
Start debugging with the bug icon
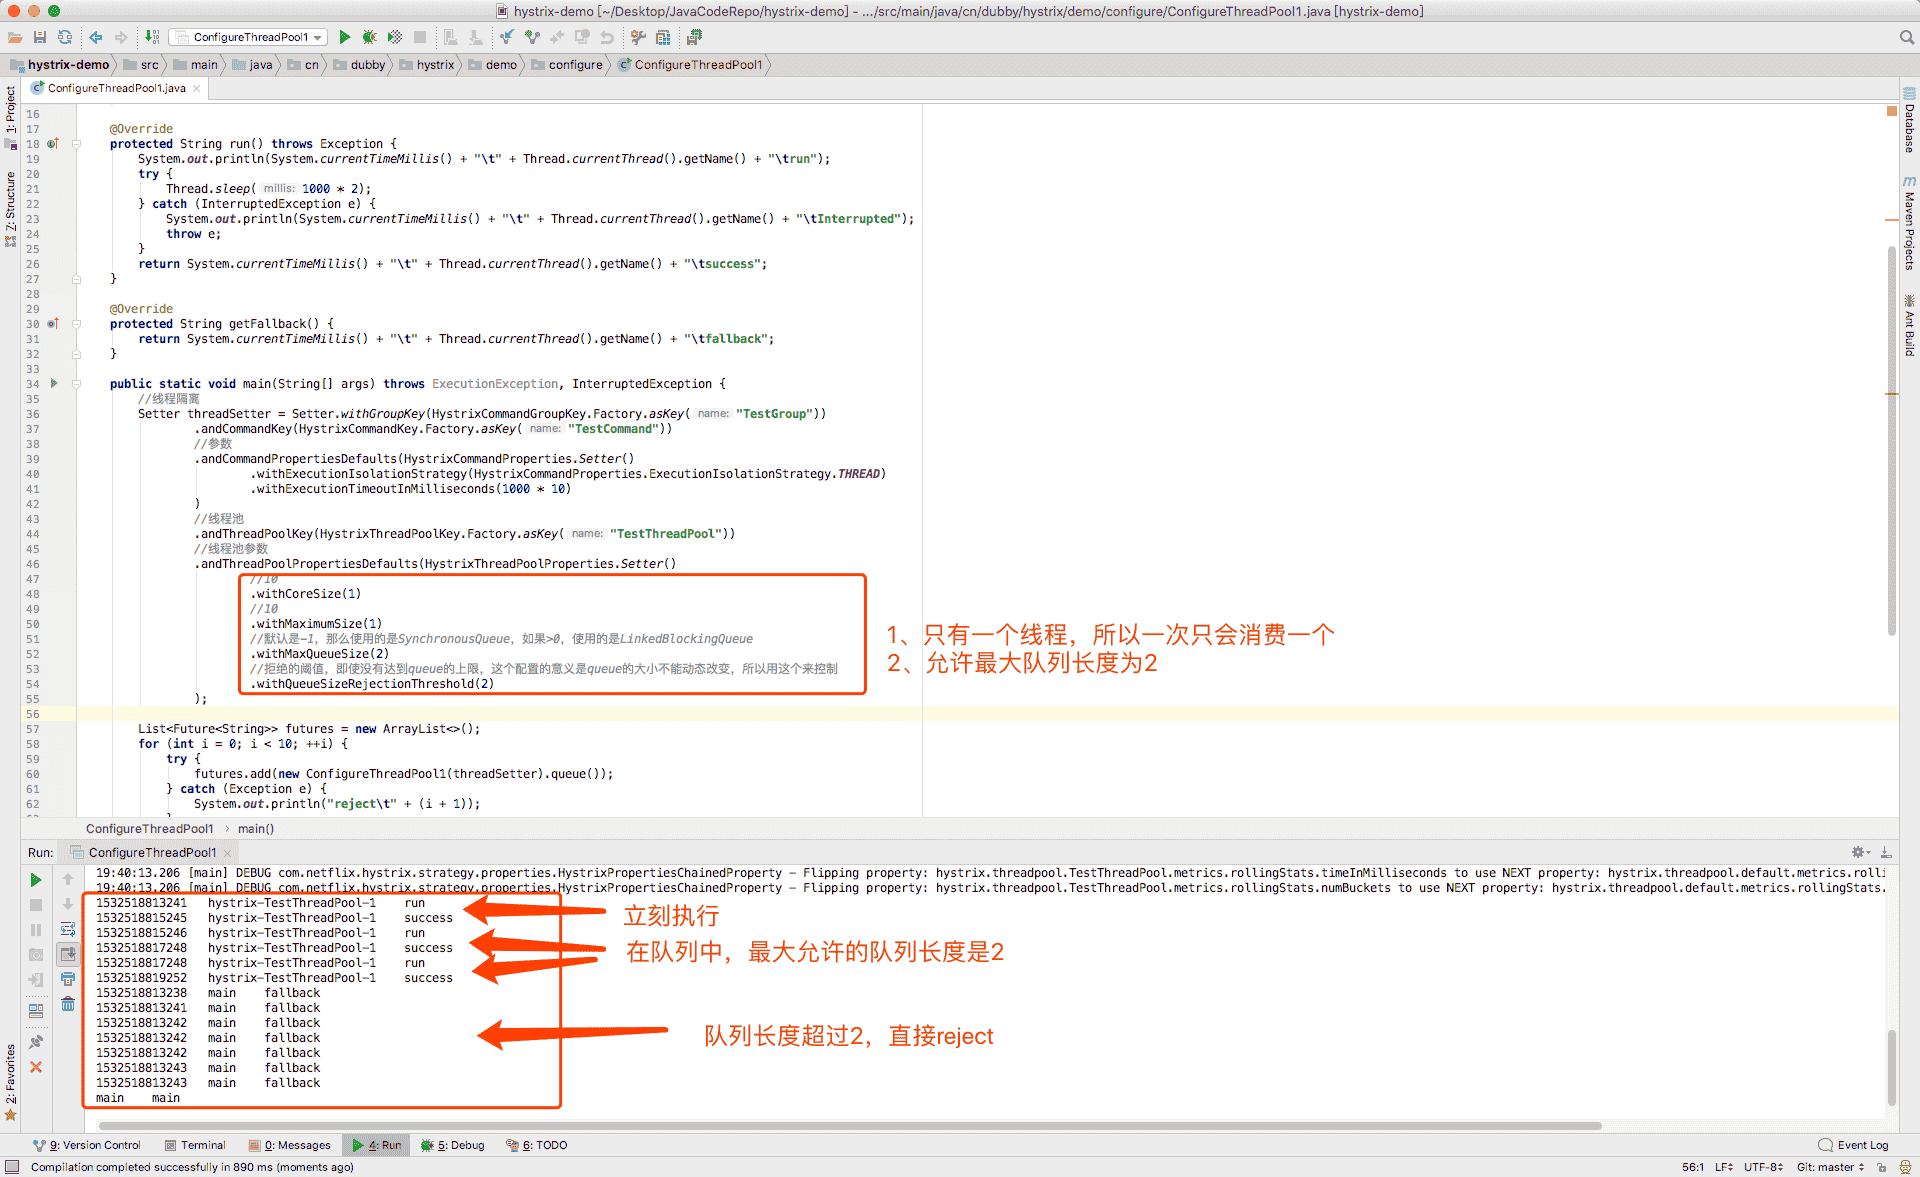pyautogui.click(x=369, y=37)
